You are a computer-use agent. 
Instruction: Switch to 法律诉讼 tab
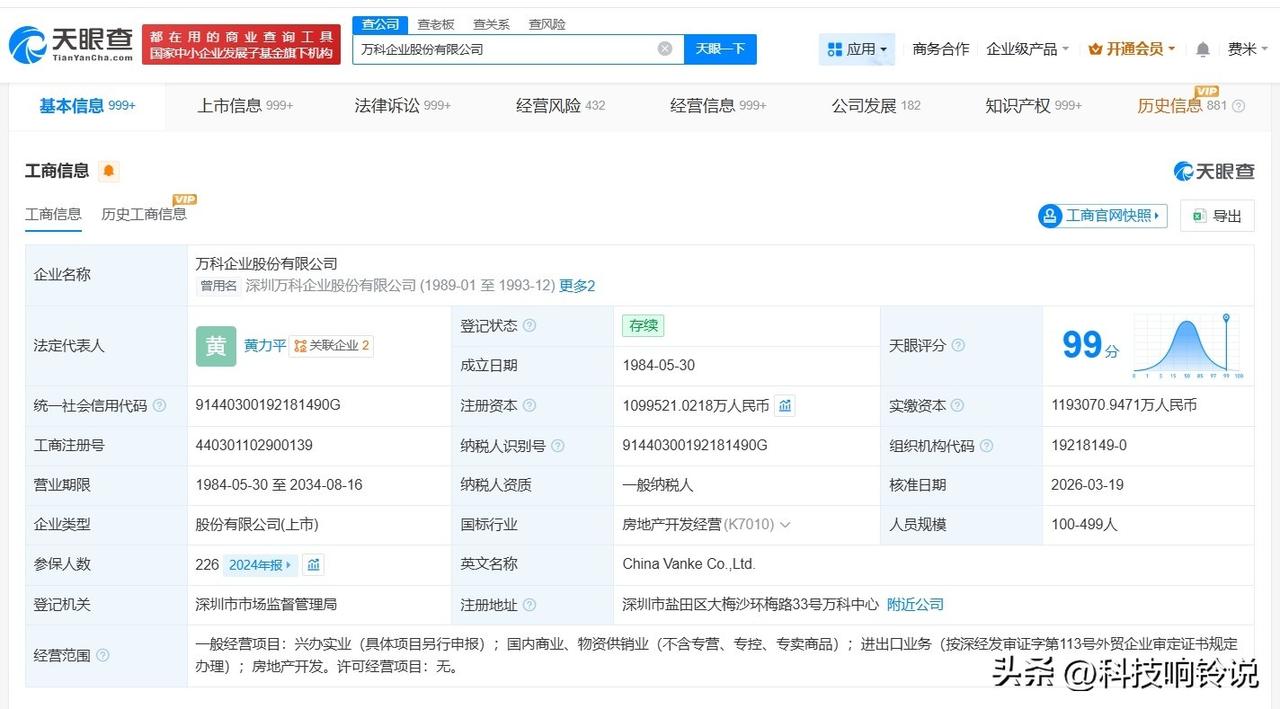pyautogui.click(x=403, y=106)
